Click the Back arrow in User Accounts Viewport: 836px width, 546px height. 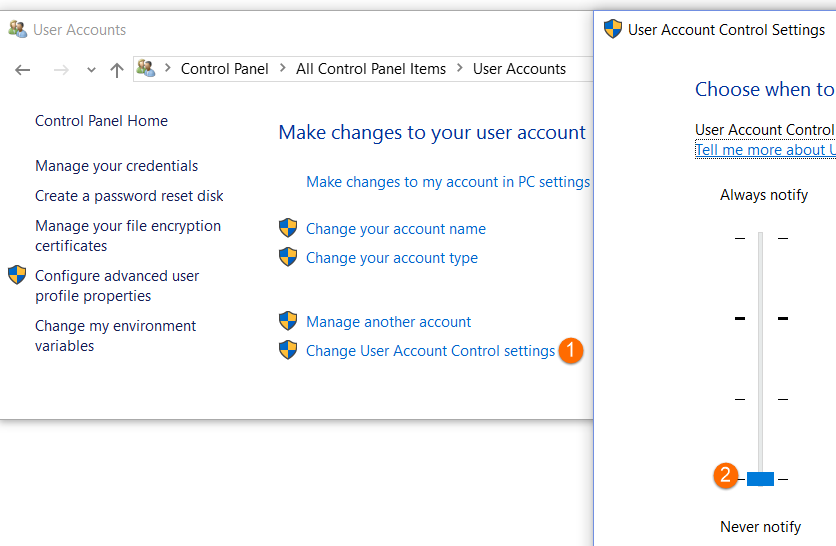coord(22,70)
